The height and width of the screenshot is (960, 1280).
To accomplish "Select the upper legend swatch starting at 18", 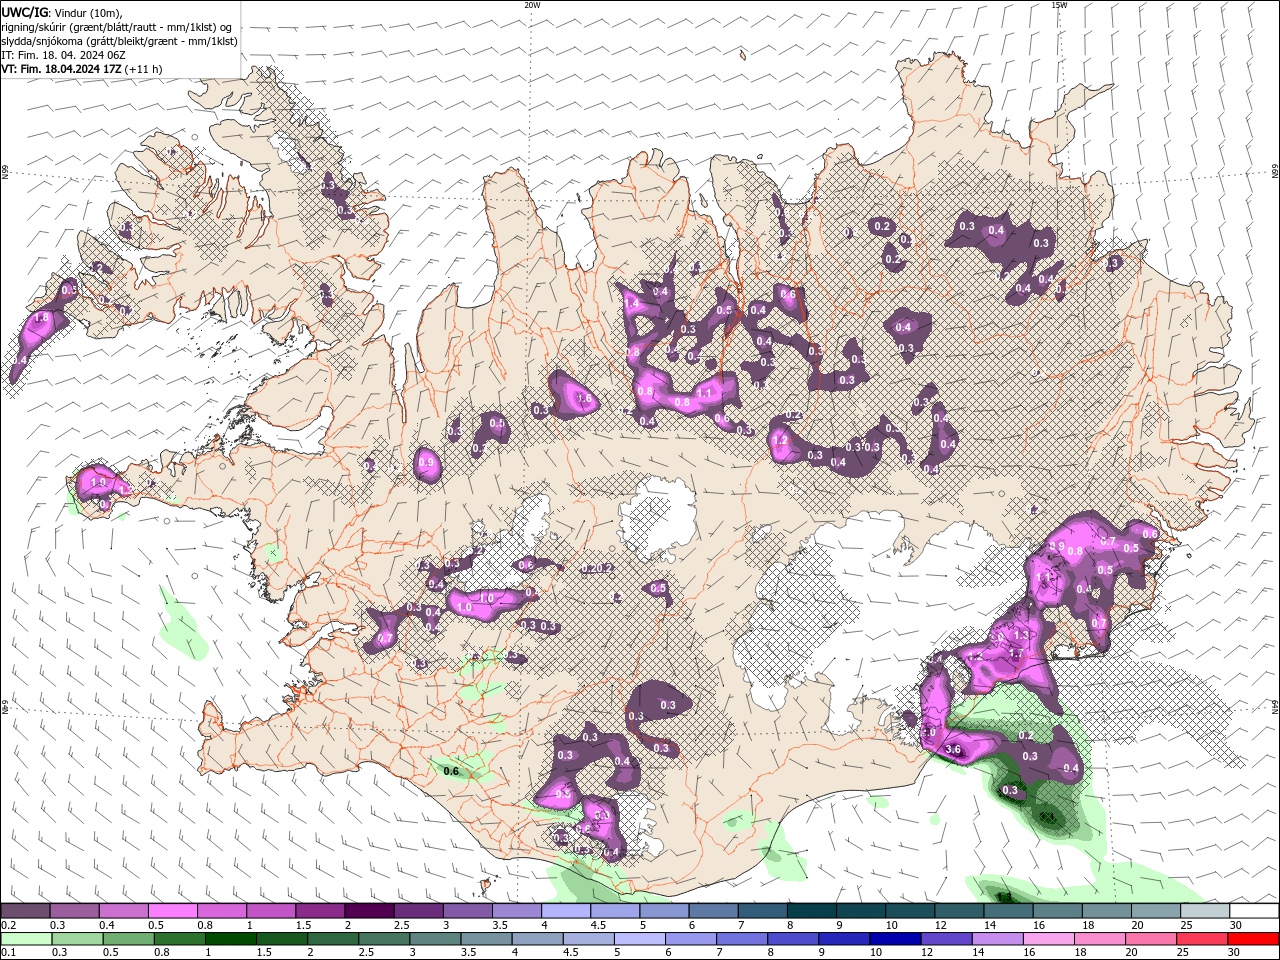I will click(1107, 911).
